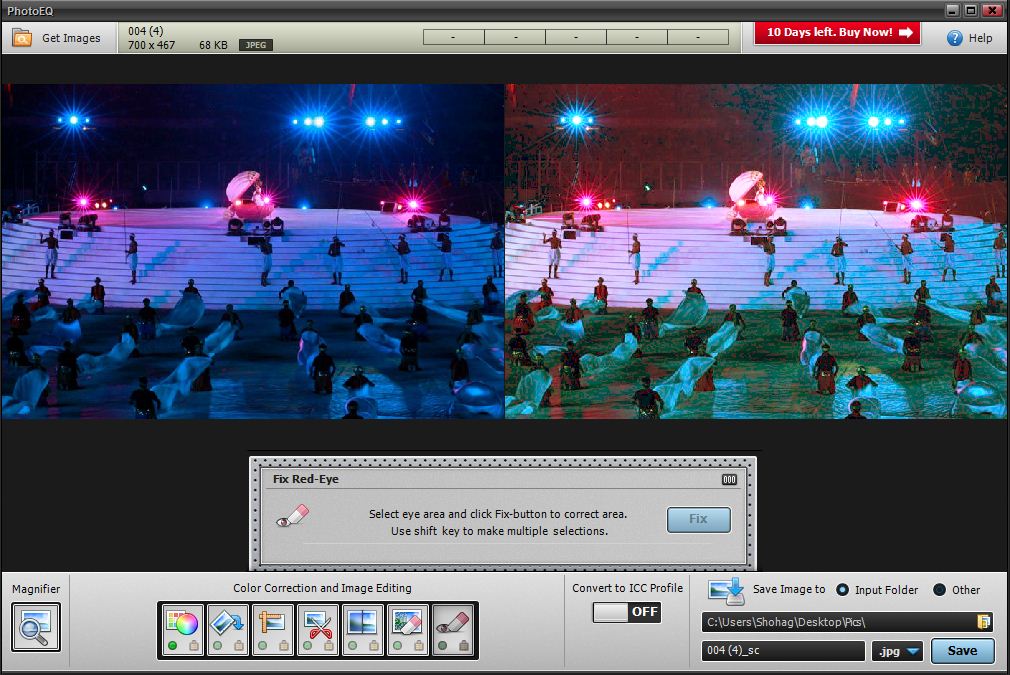Open the Magnifier tool

click(x=36, y=628)
